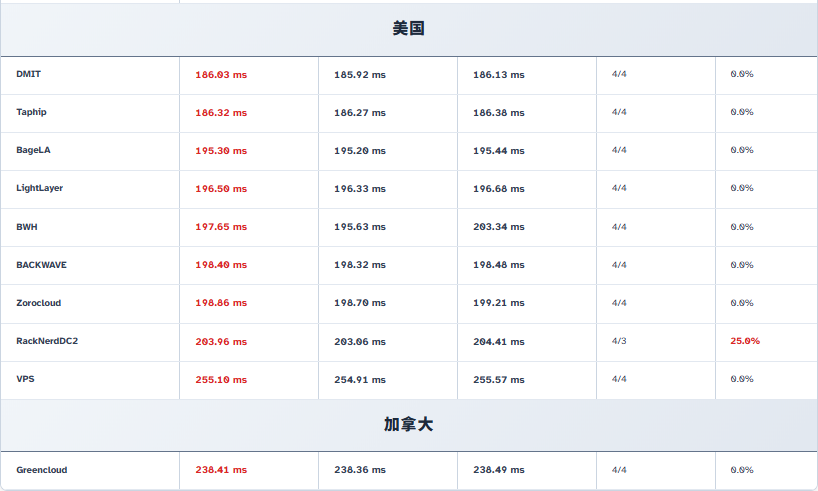This screenshot has width=818, height=491.
Task: Select the Taphip provider name
Action: click(x=32, y=112)
